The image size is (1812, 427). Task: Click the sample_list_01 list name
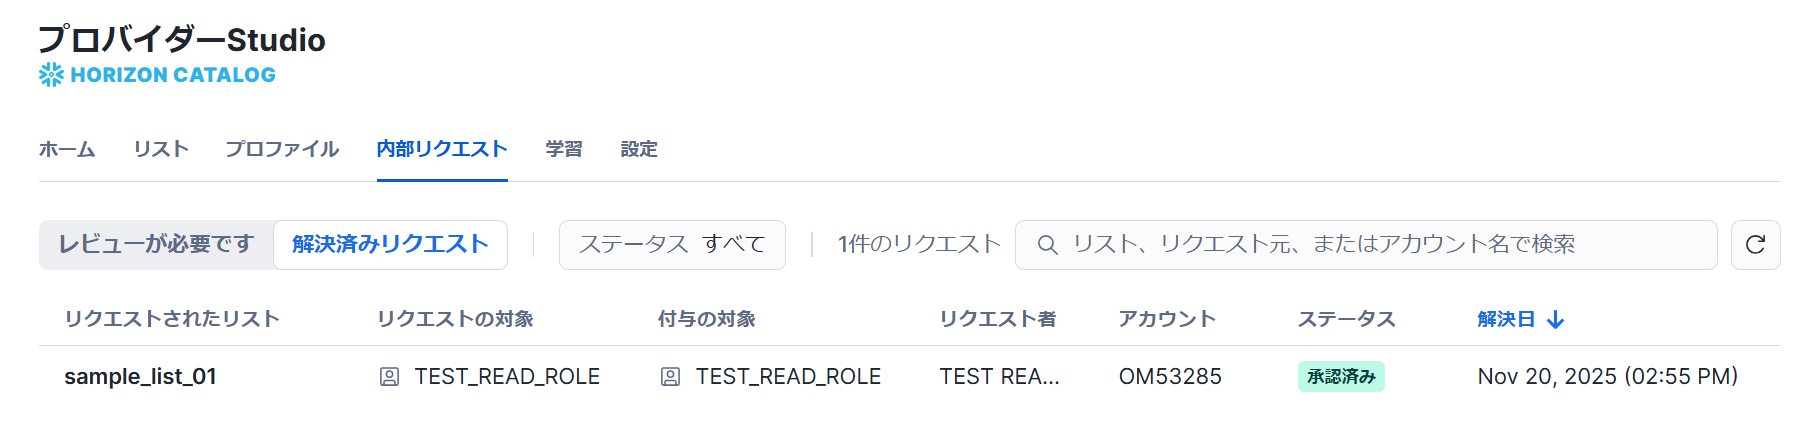pyautogui.click(x=140, y=377)
